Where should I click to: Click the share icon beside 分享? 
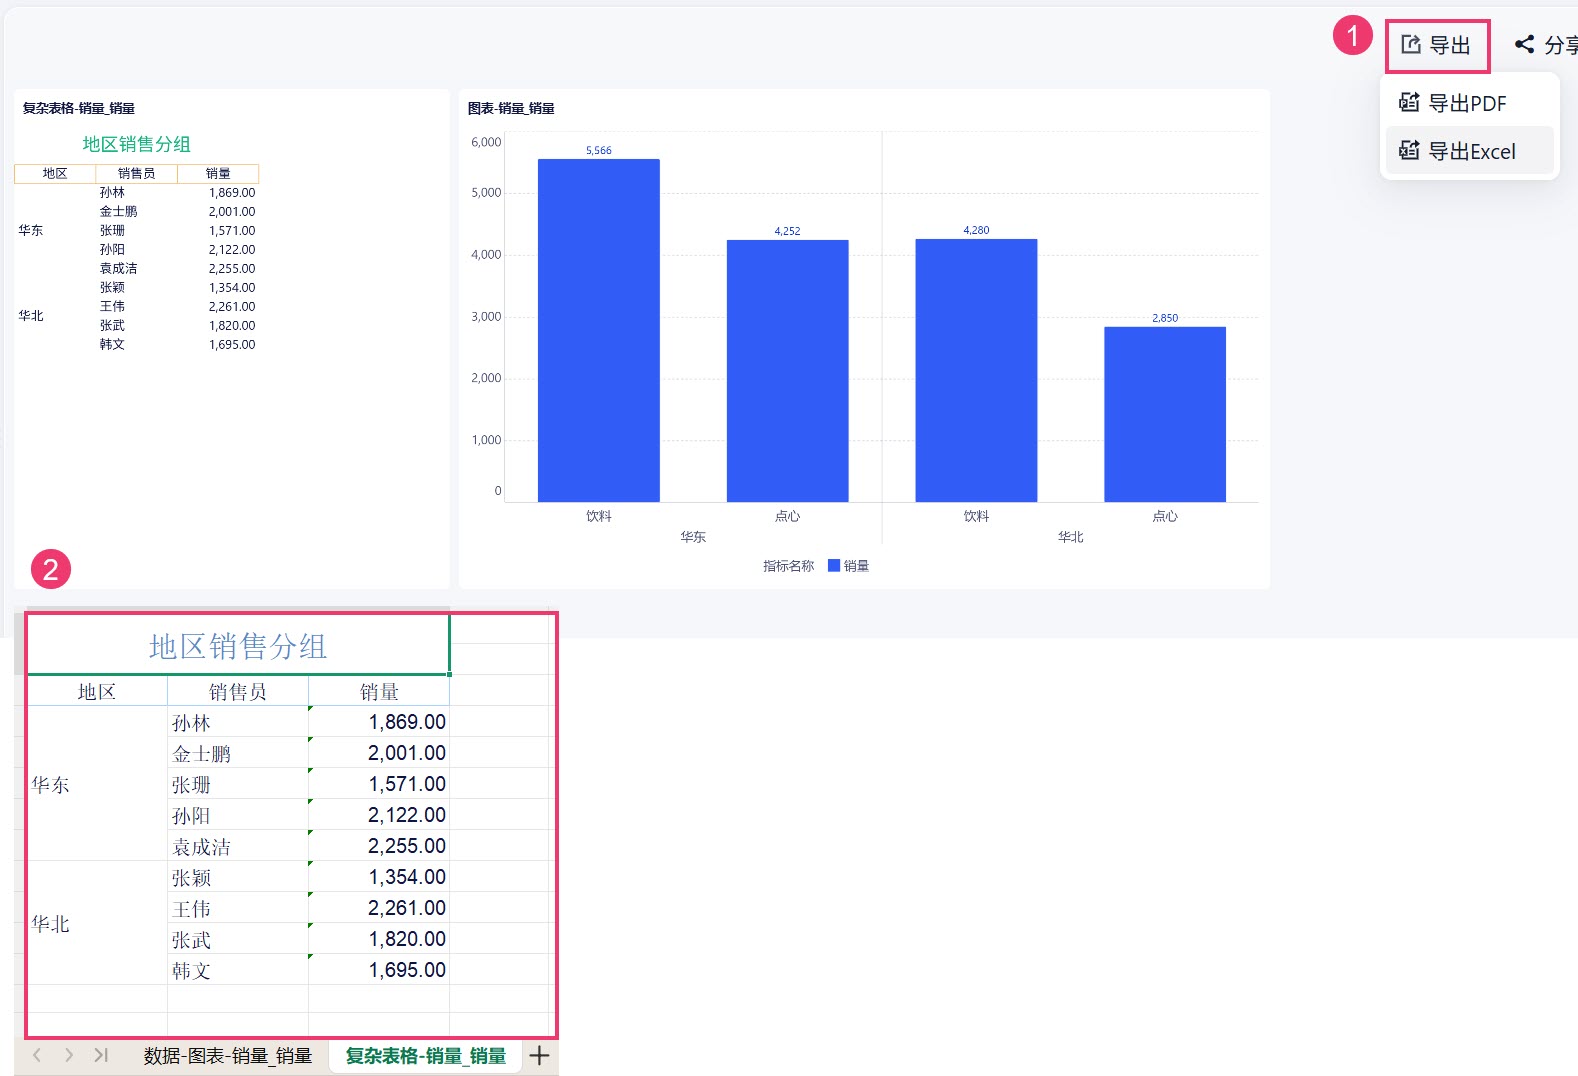(1524, 44)
